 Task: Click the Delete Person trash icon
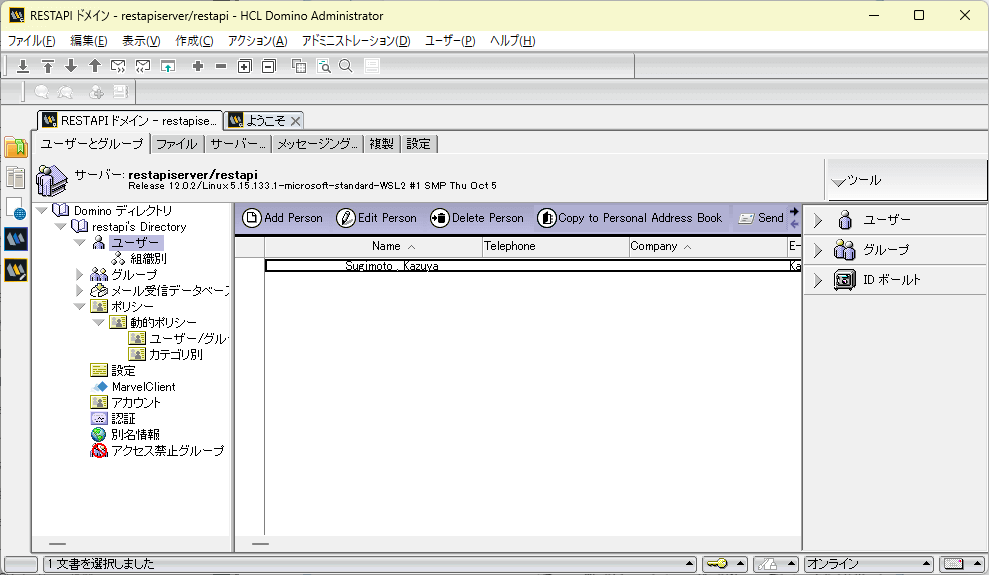point(440,218)
